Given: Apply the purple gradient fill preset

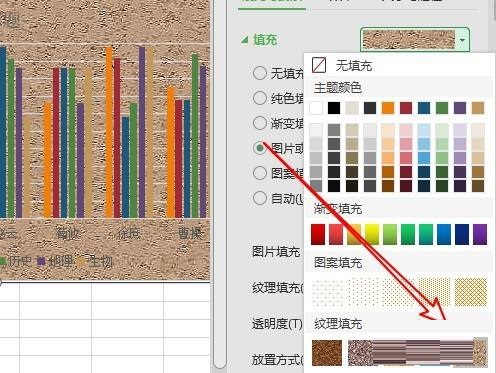Looking at the screenshot, I should click(480, 234).
